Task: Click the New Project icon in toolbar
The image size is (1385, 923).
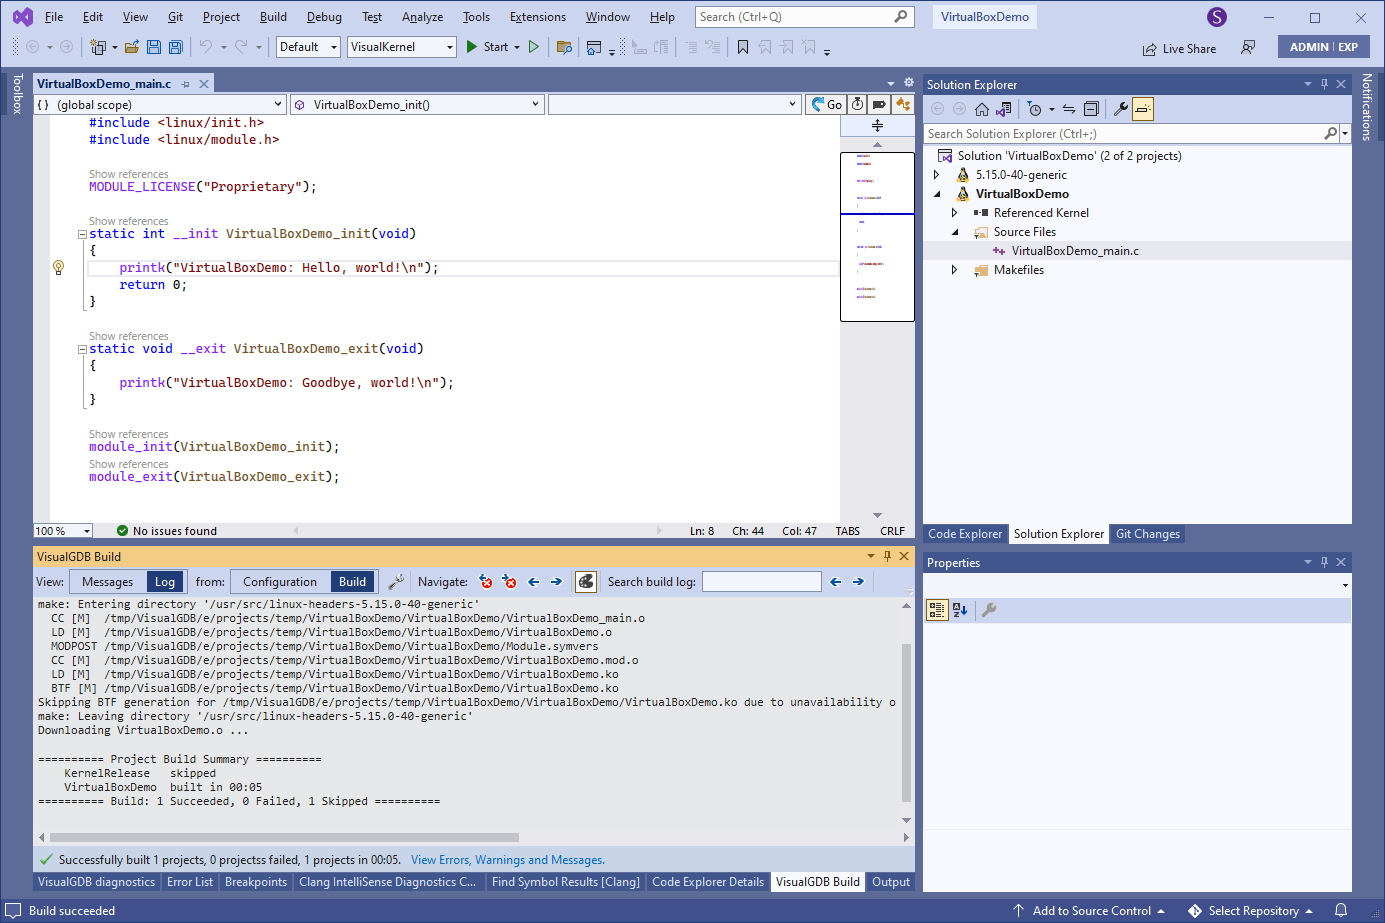Action: coord(98,47)
